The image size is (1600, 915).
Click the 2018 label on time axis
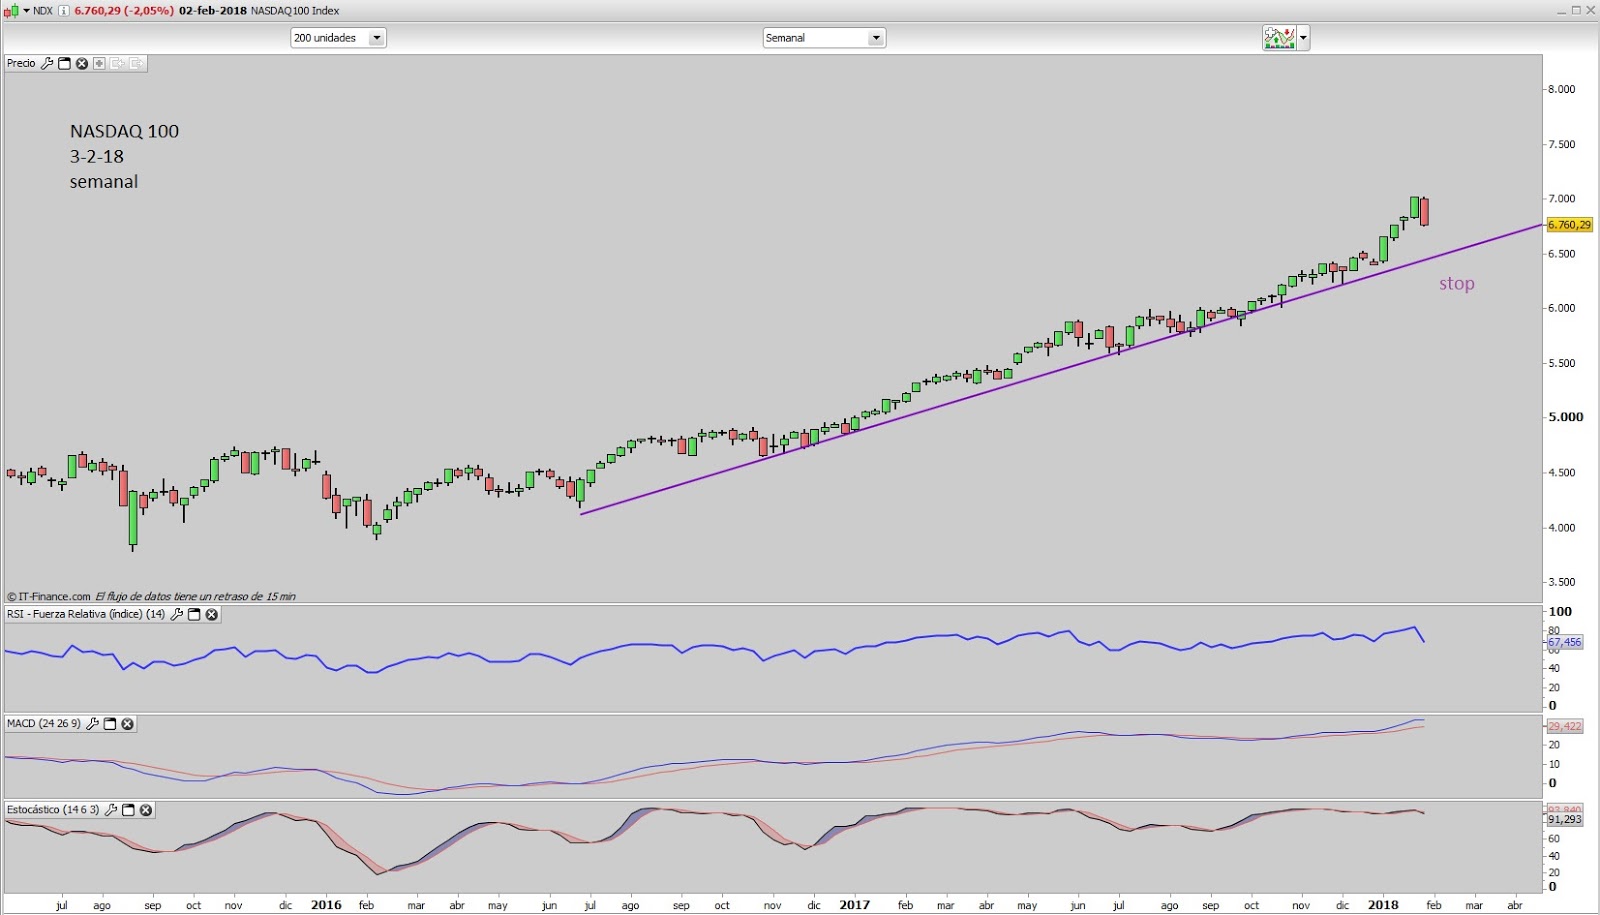point(1383,905)
